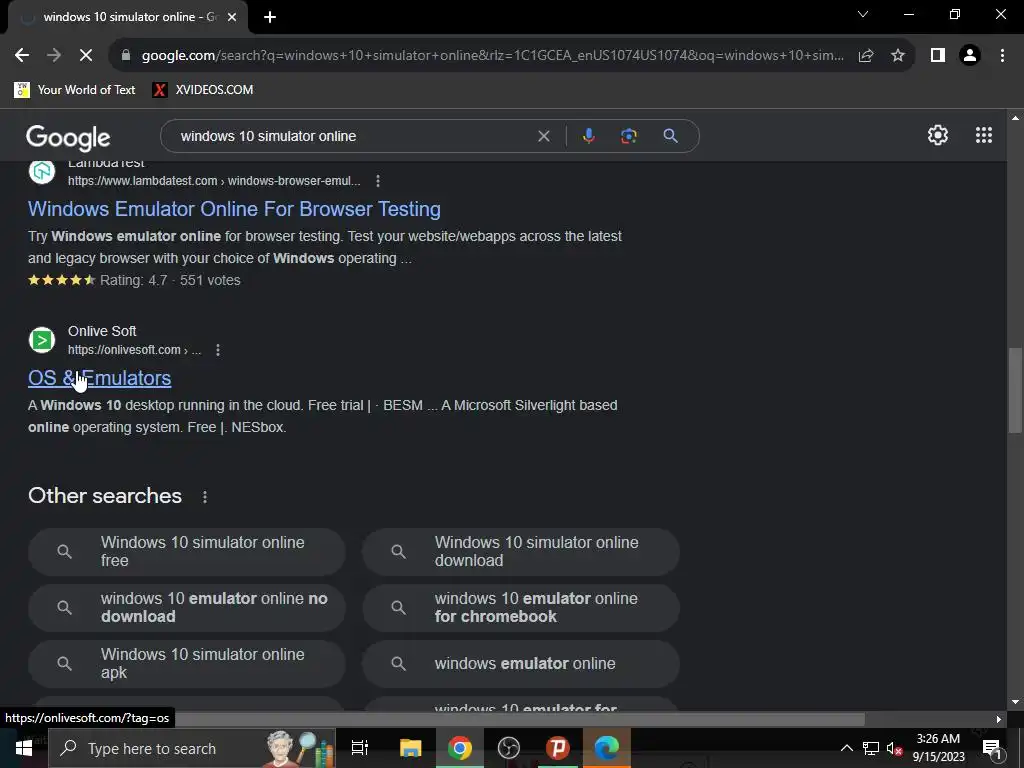The width and height of the screenshot is (1024, 768).
Task: Click the vertical scrollbar thumb
Action: pos(1015,390)
